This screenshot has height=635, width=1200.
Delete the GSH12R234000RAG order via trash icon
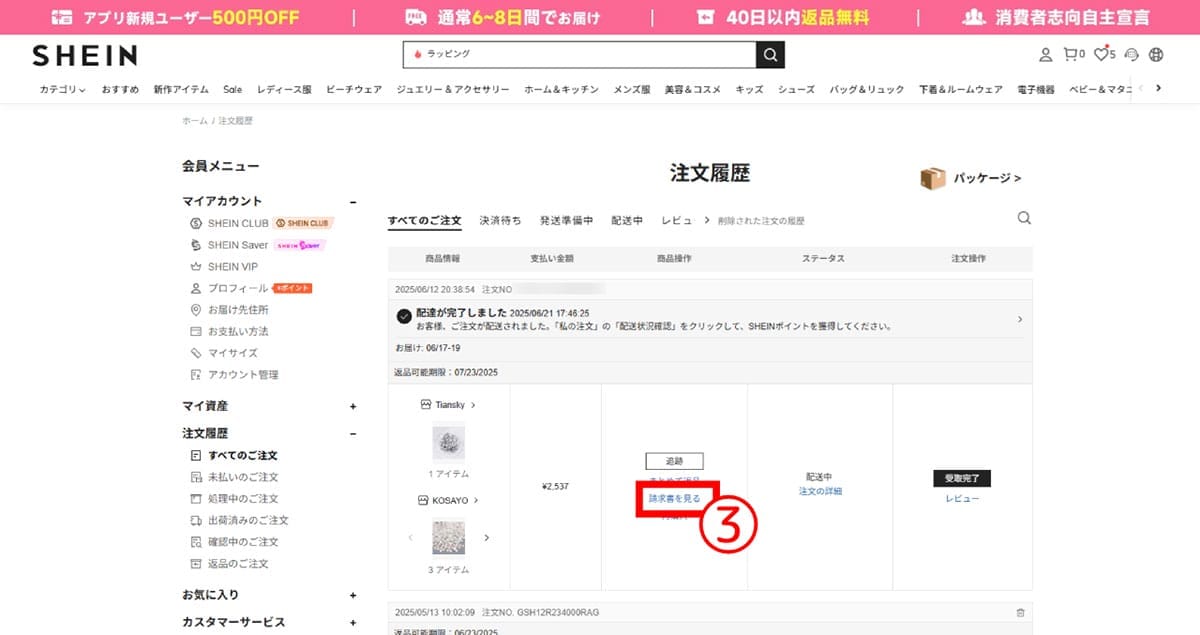tap(1020, 612)
